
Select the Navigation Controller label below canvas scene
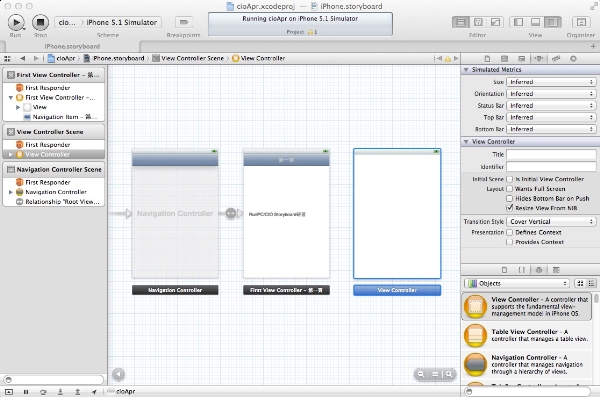pos(175,290)
